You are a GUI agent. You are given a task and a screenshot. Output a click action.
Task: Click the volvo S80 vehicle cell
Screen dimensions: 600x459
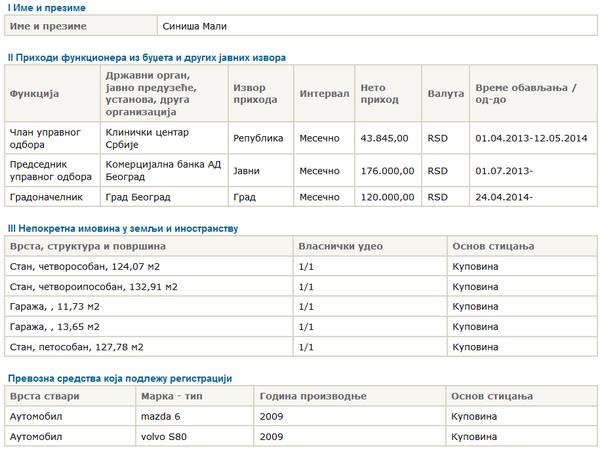click(194, 436)
